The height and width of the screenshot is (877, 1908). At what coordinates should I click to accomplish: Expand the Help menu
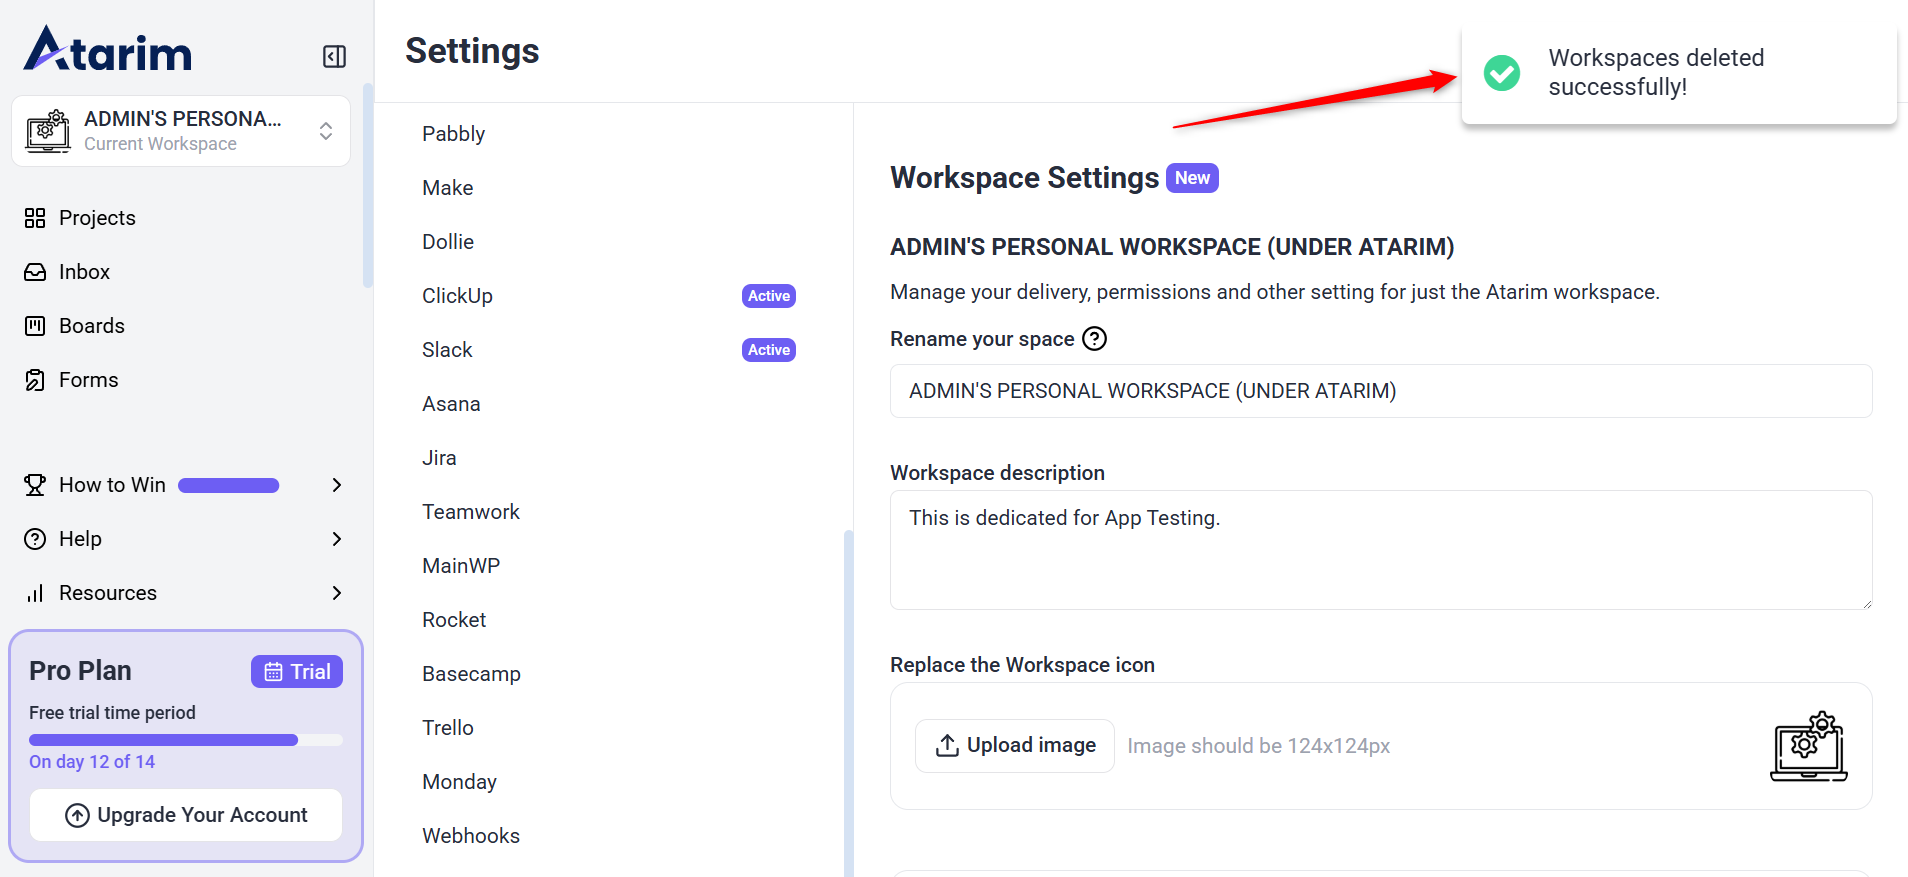point(336,539)
